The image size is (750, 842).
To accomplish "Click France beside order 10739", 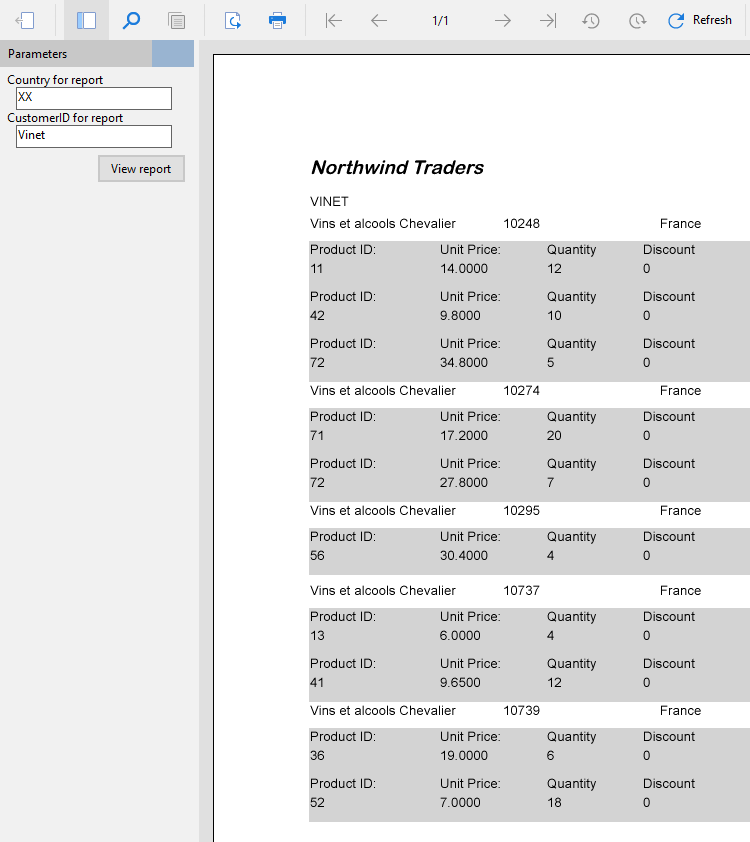I will pyautogui.click(x=680, y=710).
